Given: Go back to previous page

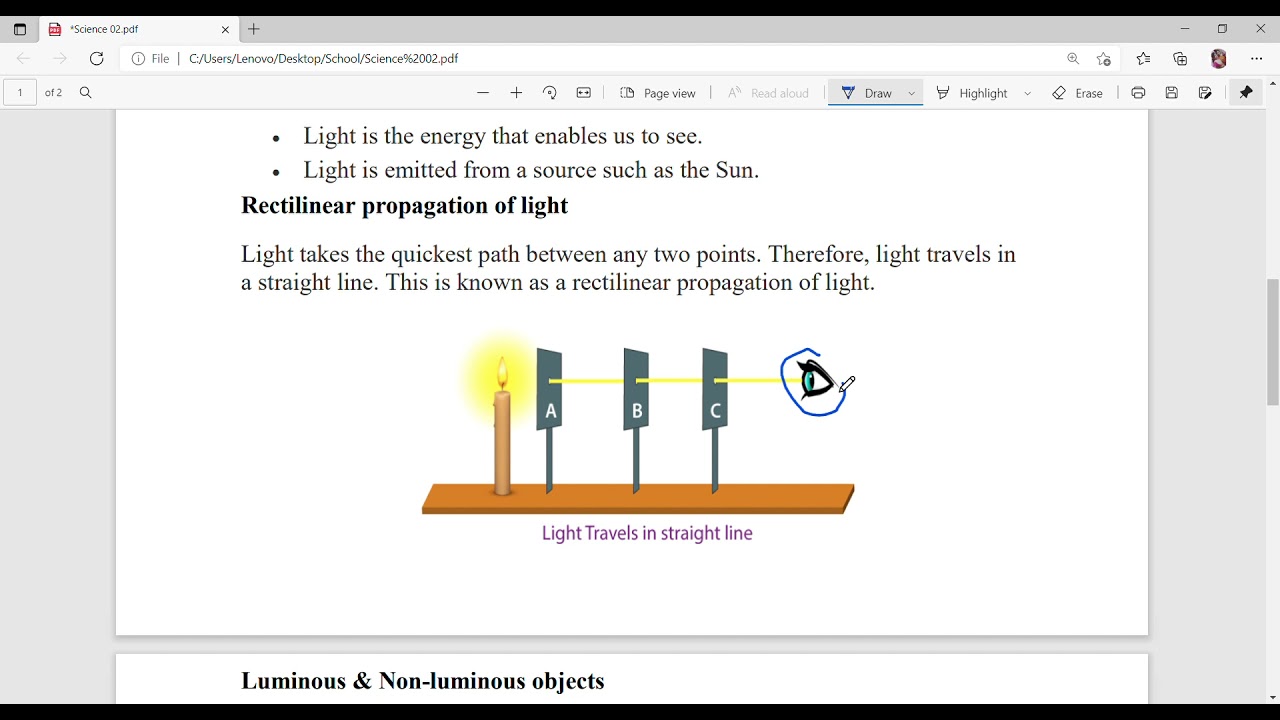Looking at the screenshot, I should 24,59.
